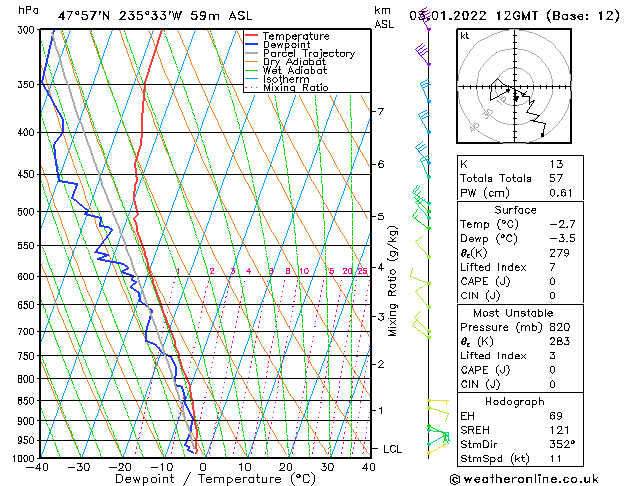Click the 950 hPa pressure label
Image resolution: width=629 pixels, height=486 pixels.
pyautogui.click(x=28, y=441)
